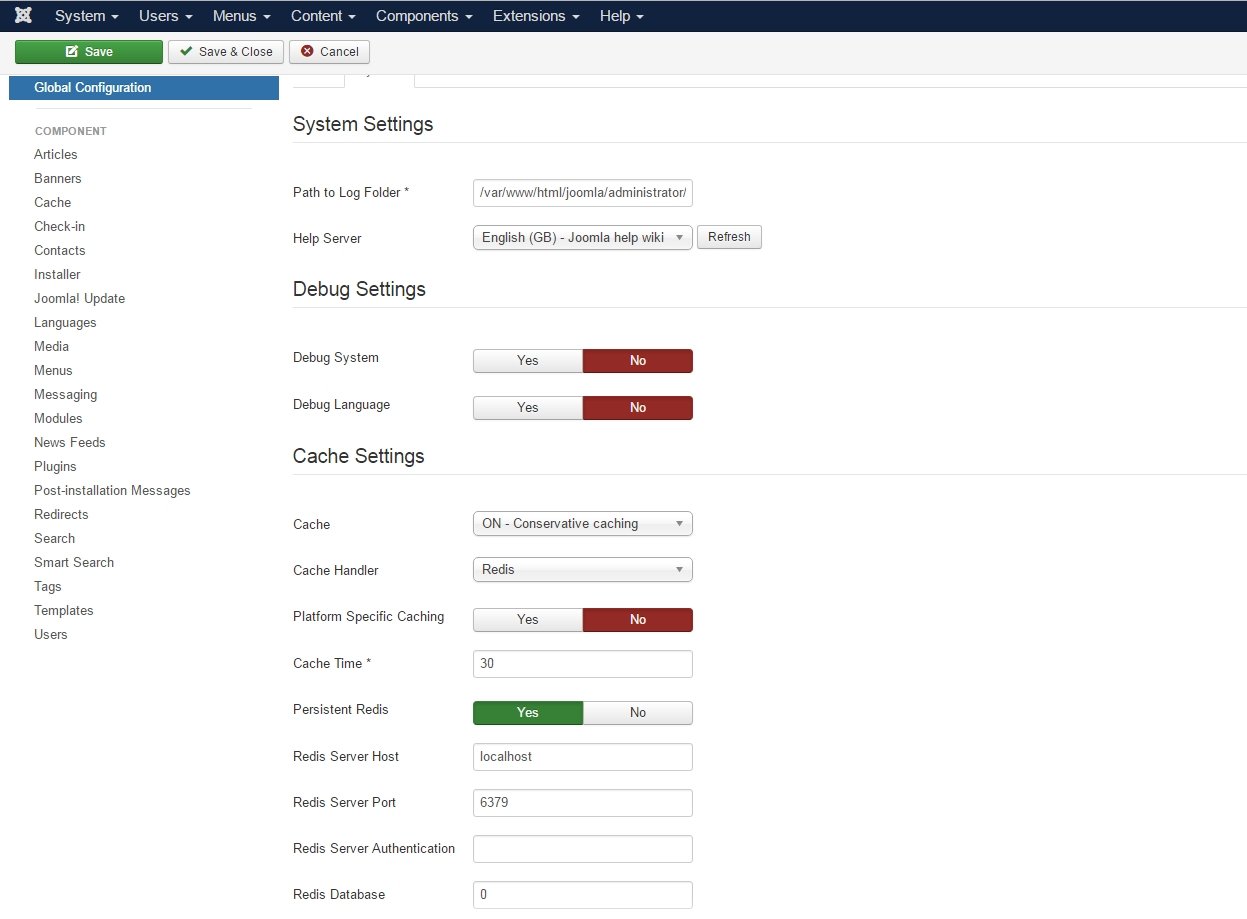Cancel the configuration changes
This screenshot has width=1247, height=919.
click(x=329, y=52)
